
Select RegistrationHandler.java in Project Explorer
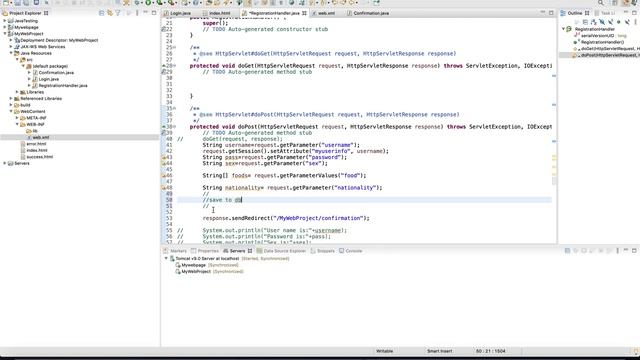[x=63, y=86]
